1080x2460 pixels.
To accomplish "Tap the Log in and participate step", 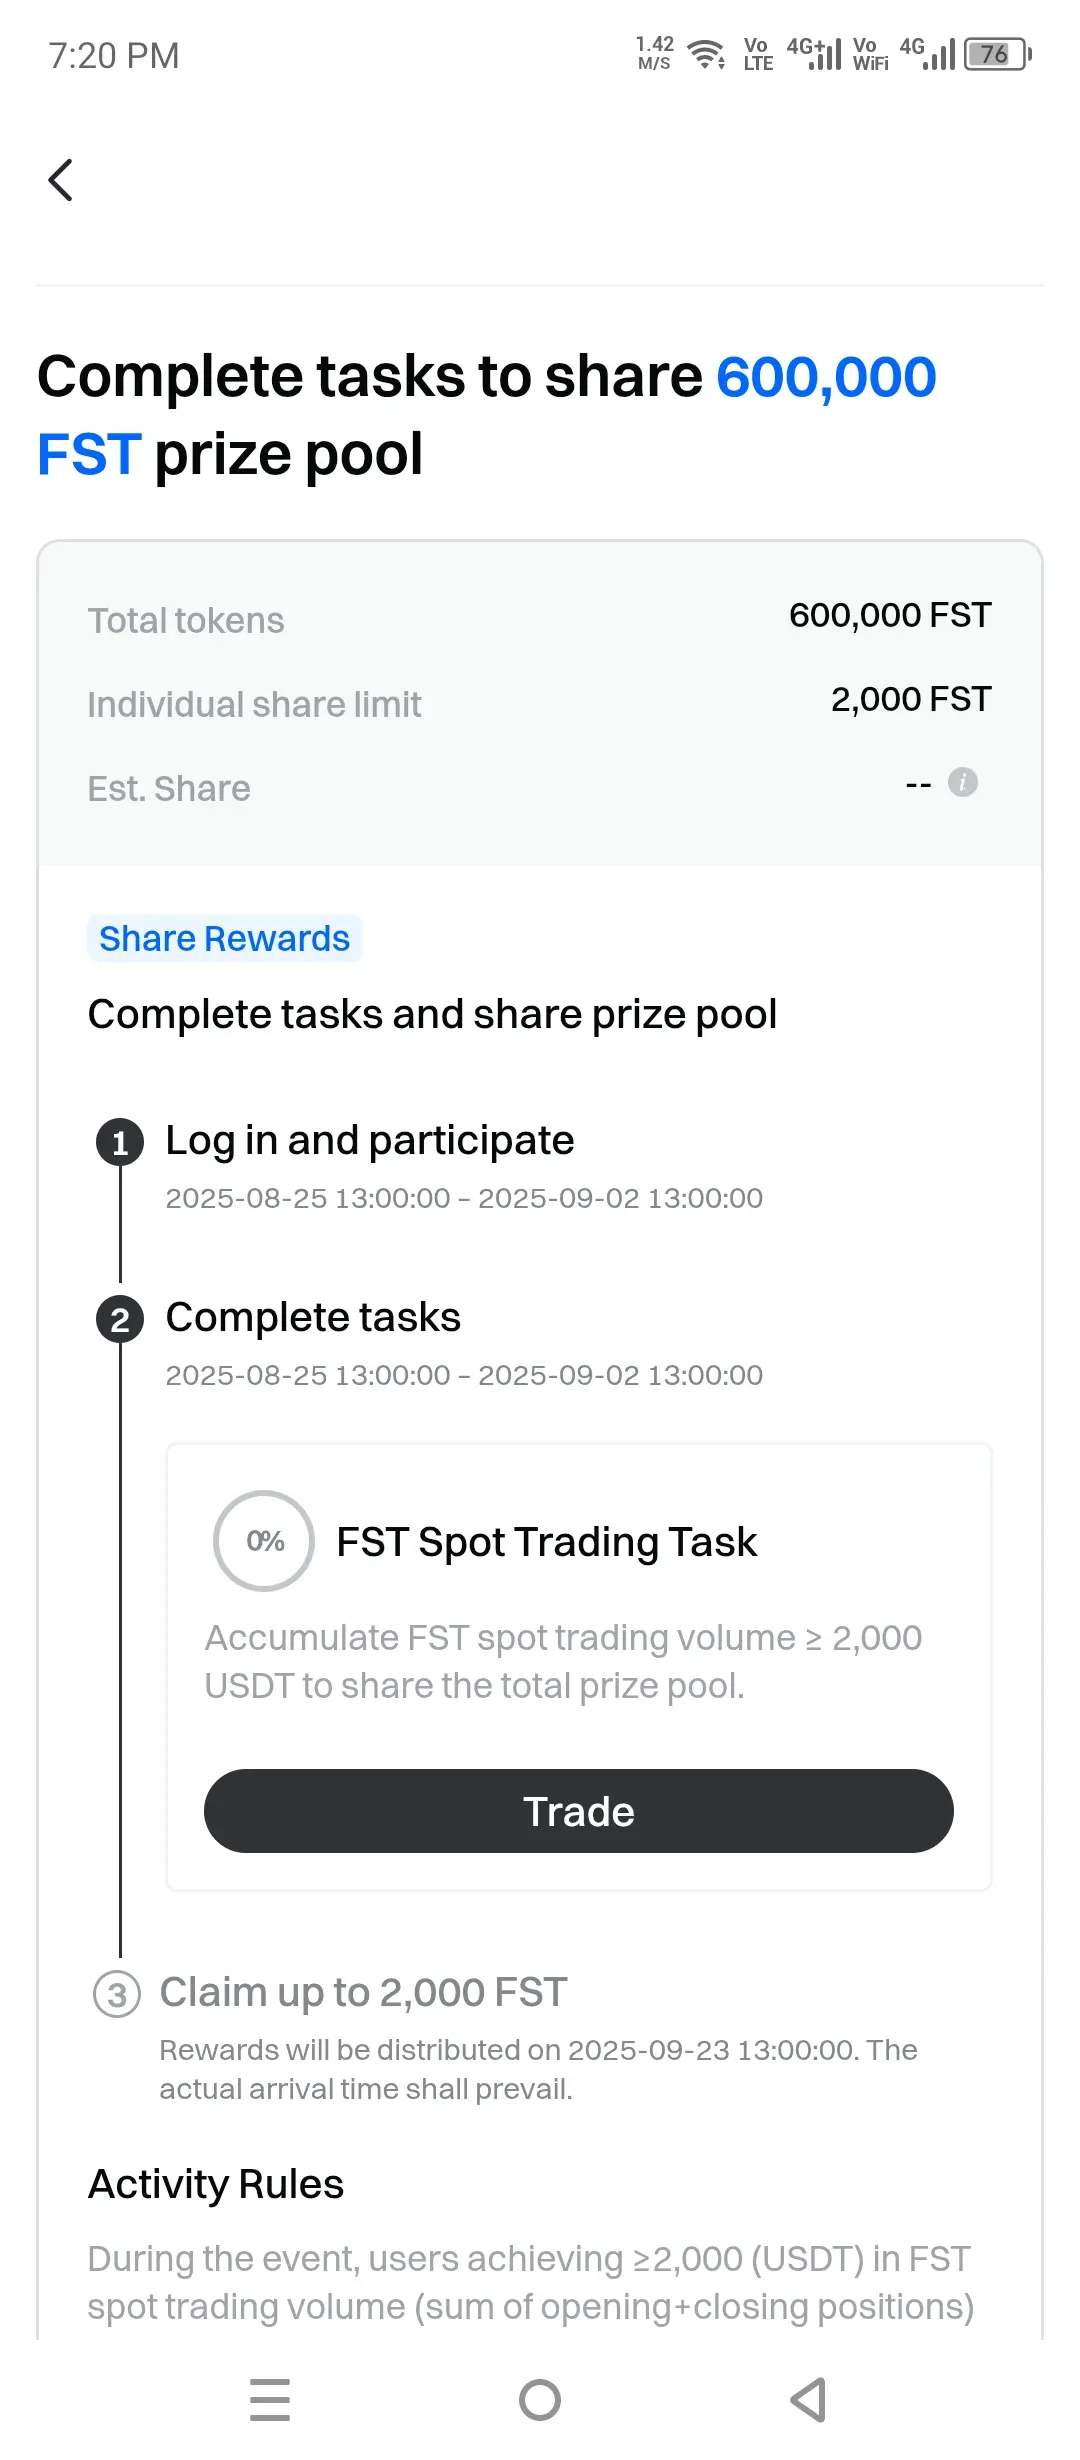I will coord(370,1140).
